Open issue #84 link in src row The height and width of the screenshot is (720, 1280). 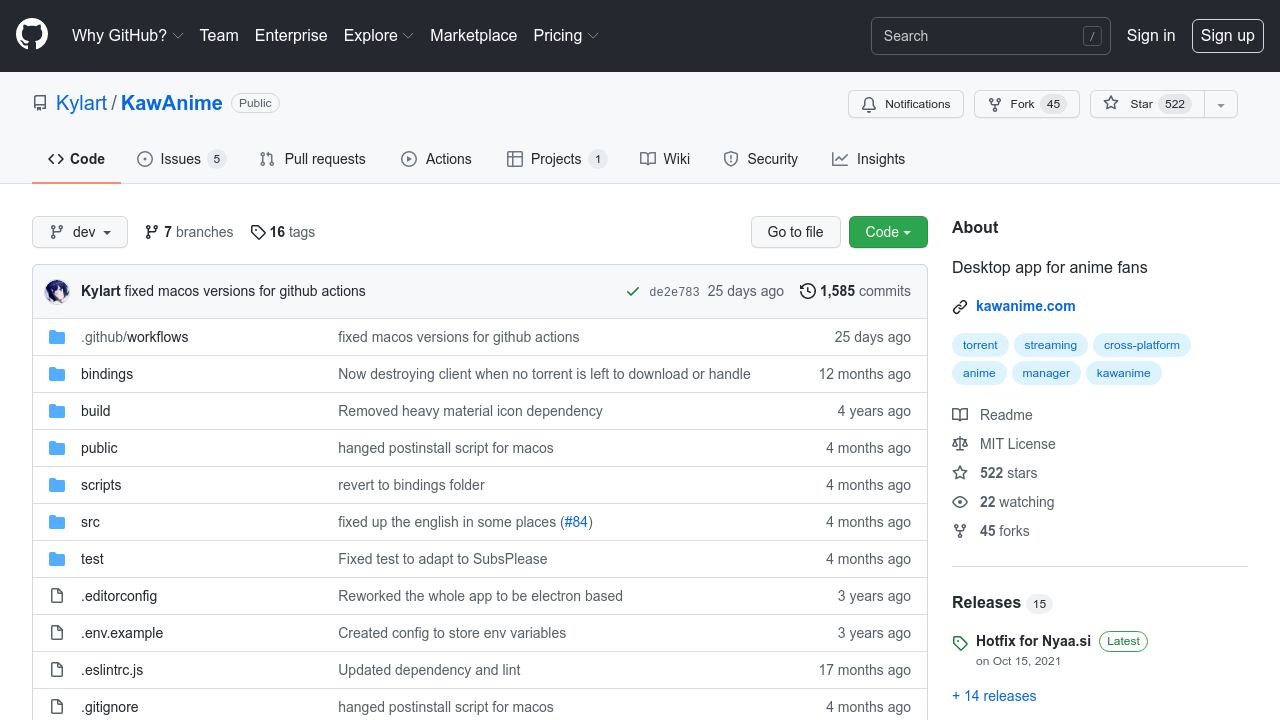coord(576,522)
